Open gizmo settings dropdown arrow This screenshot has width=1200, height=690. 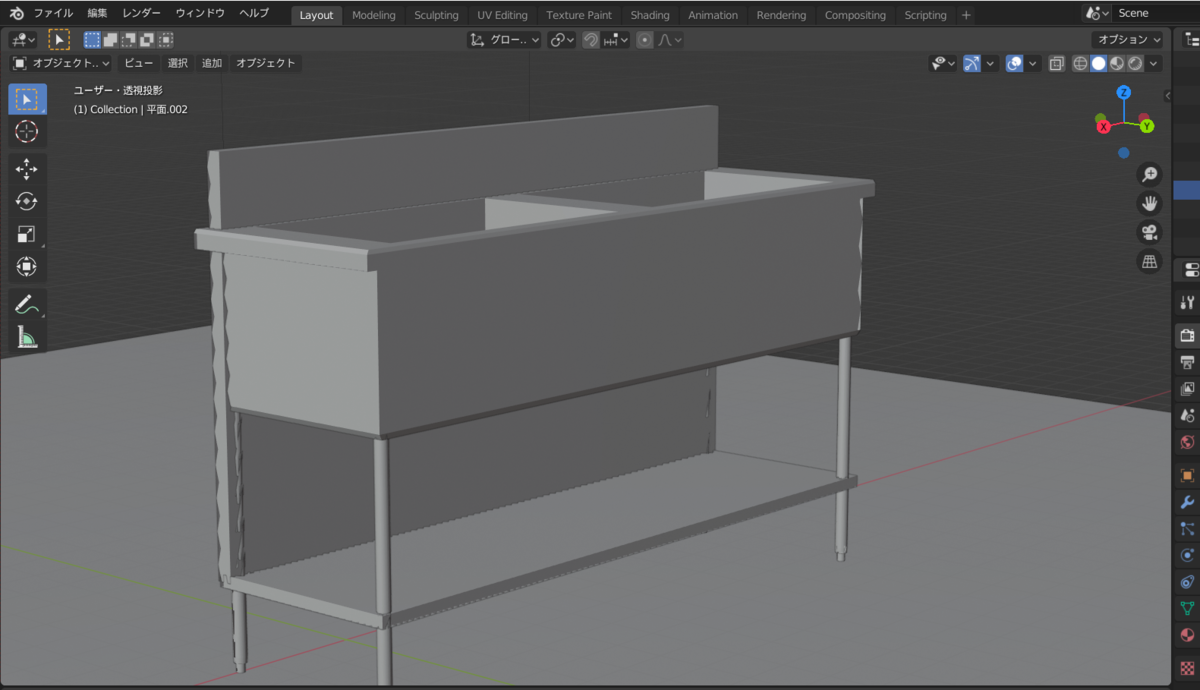pyautogui.click(x=990, y=63)
